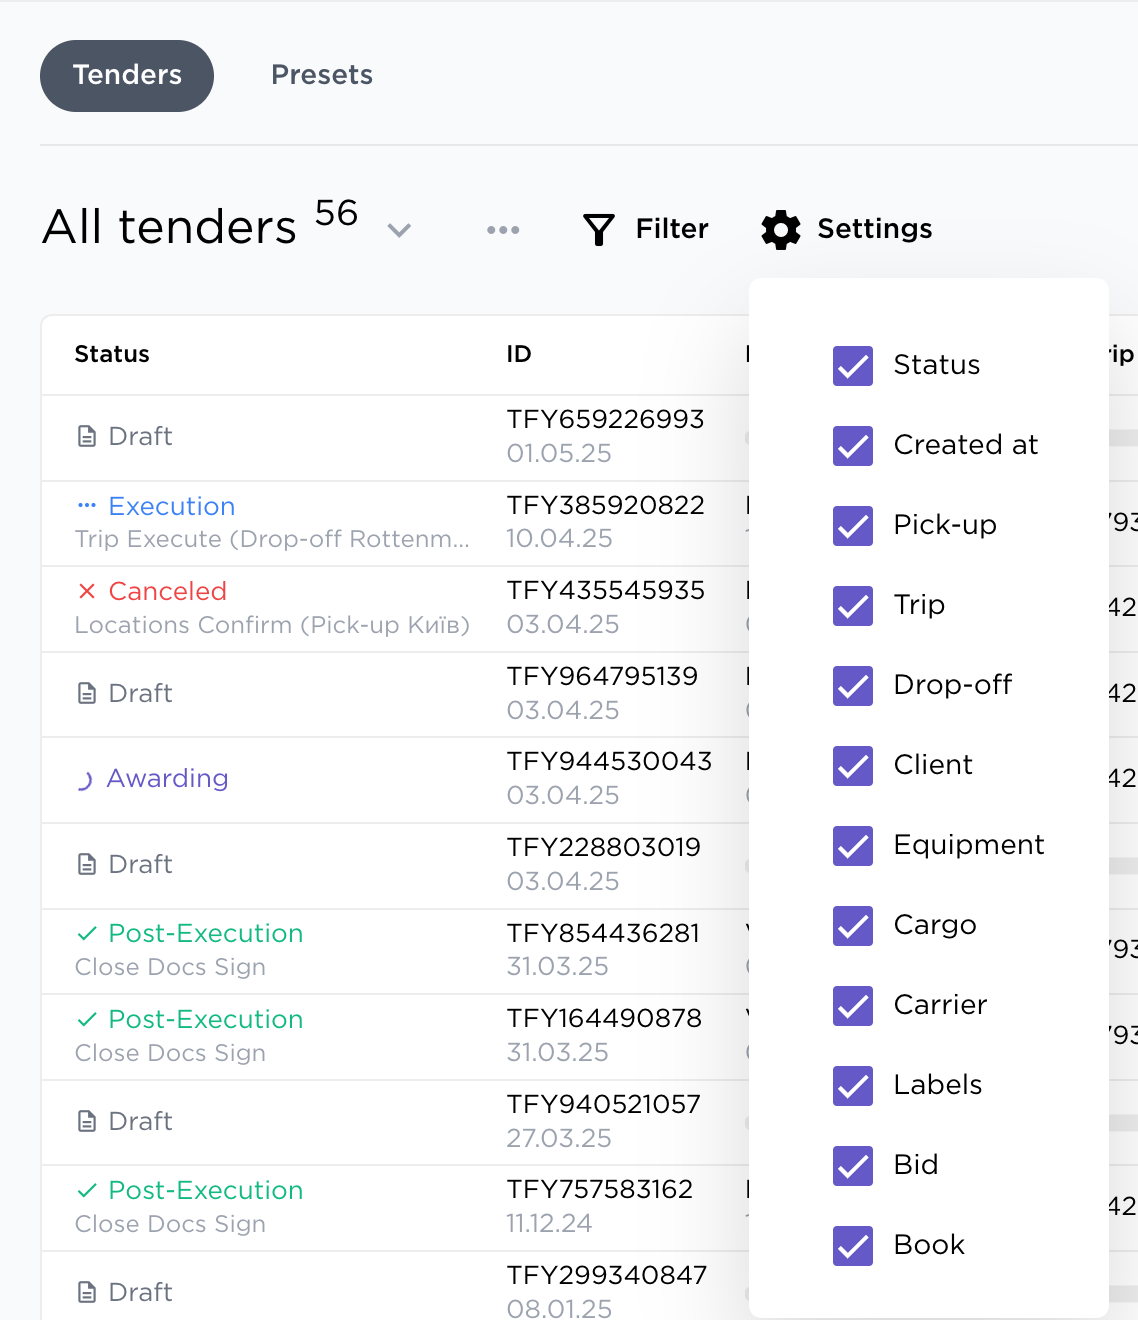This screenshot has width=1138, height=1320.
Task: Switch to the Presets tab
Action: tap(322, 75)
